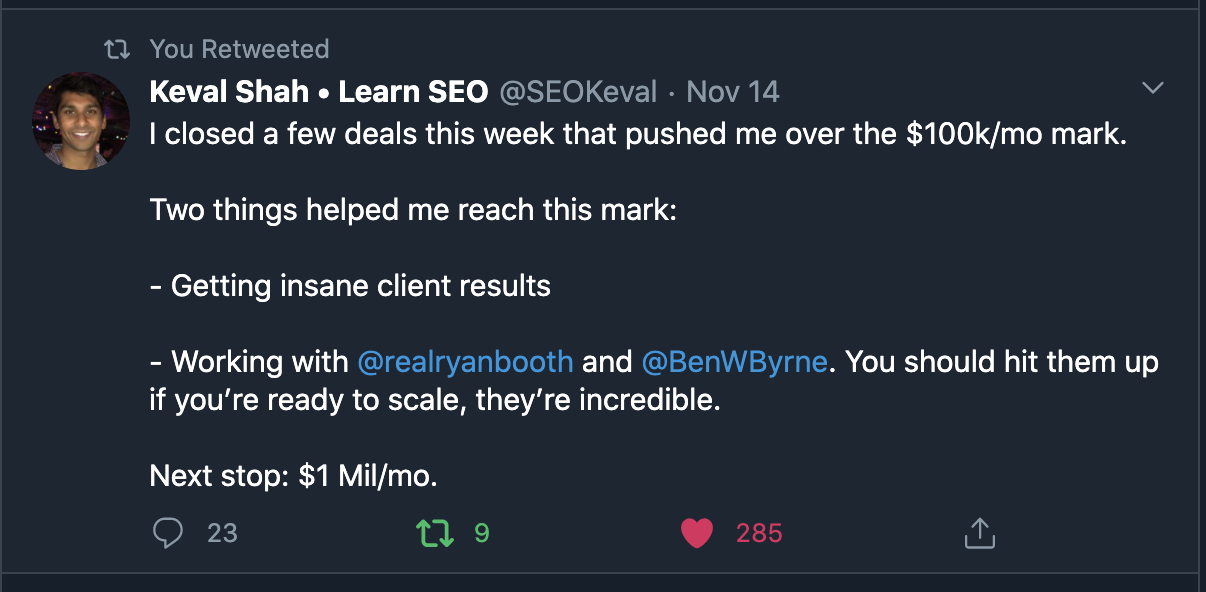Click the Nov 14 timestamp
Viewport: 1206px width, 592px height.
(733, 92)
